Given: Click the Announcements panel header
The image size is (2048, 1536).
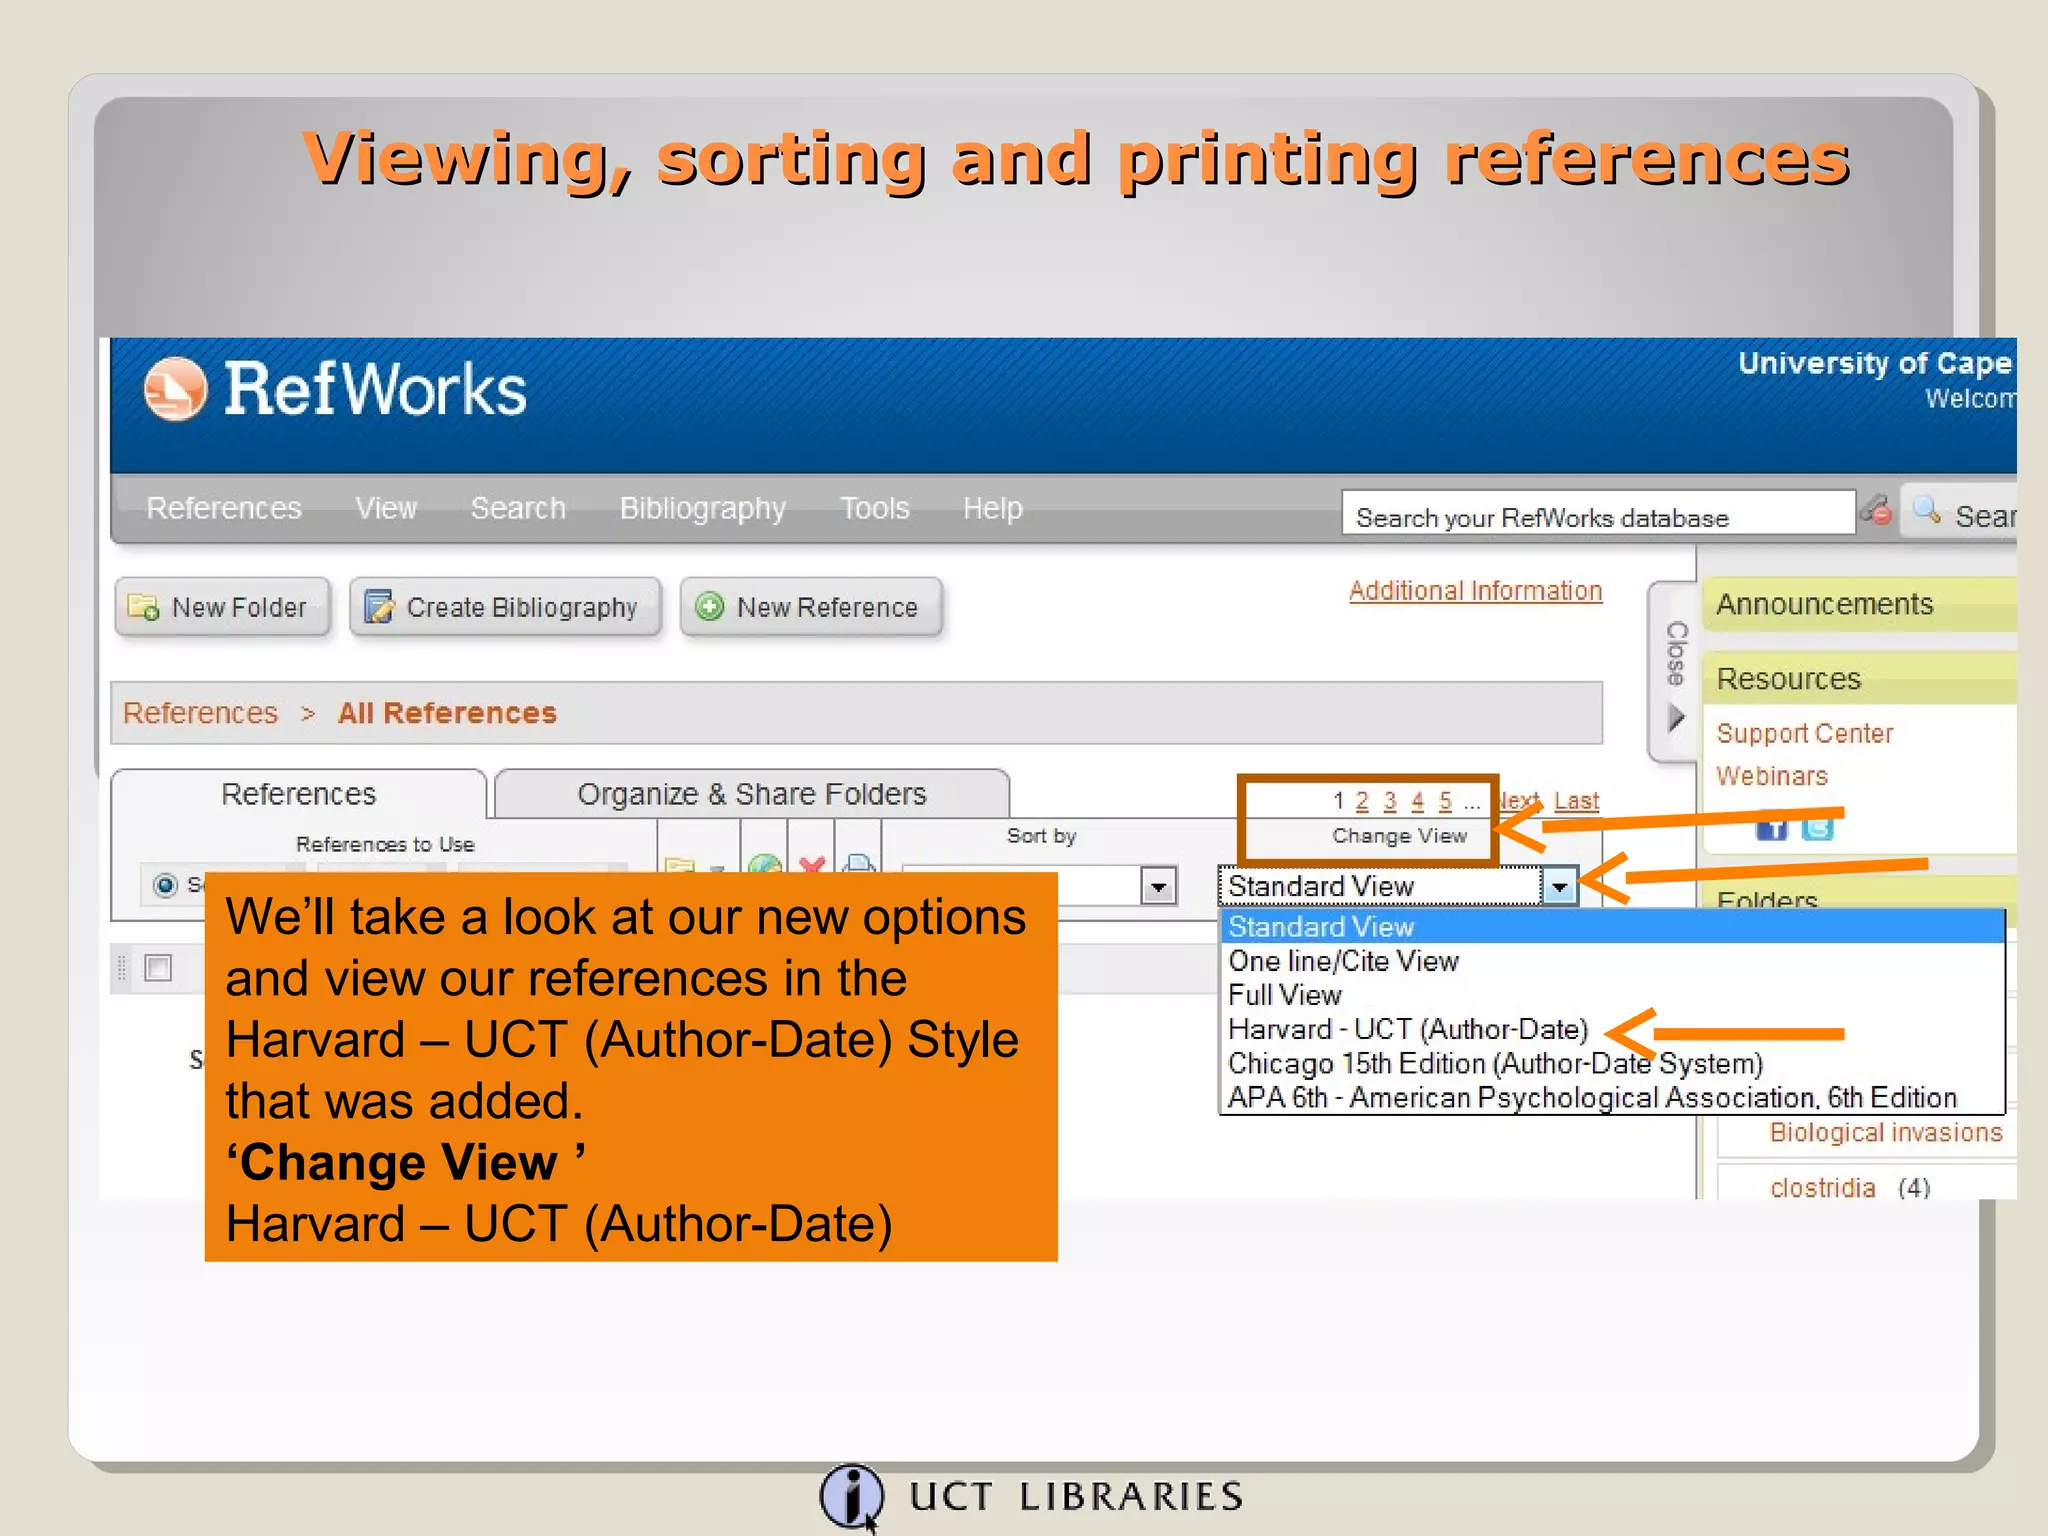Looking at the screenshot, I should [1860, 604].
